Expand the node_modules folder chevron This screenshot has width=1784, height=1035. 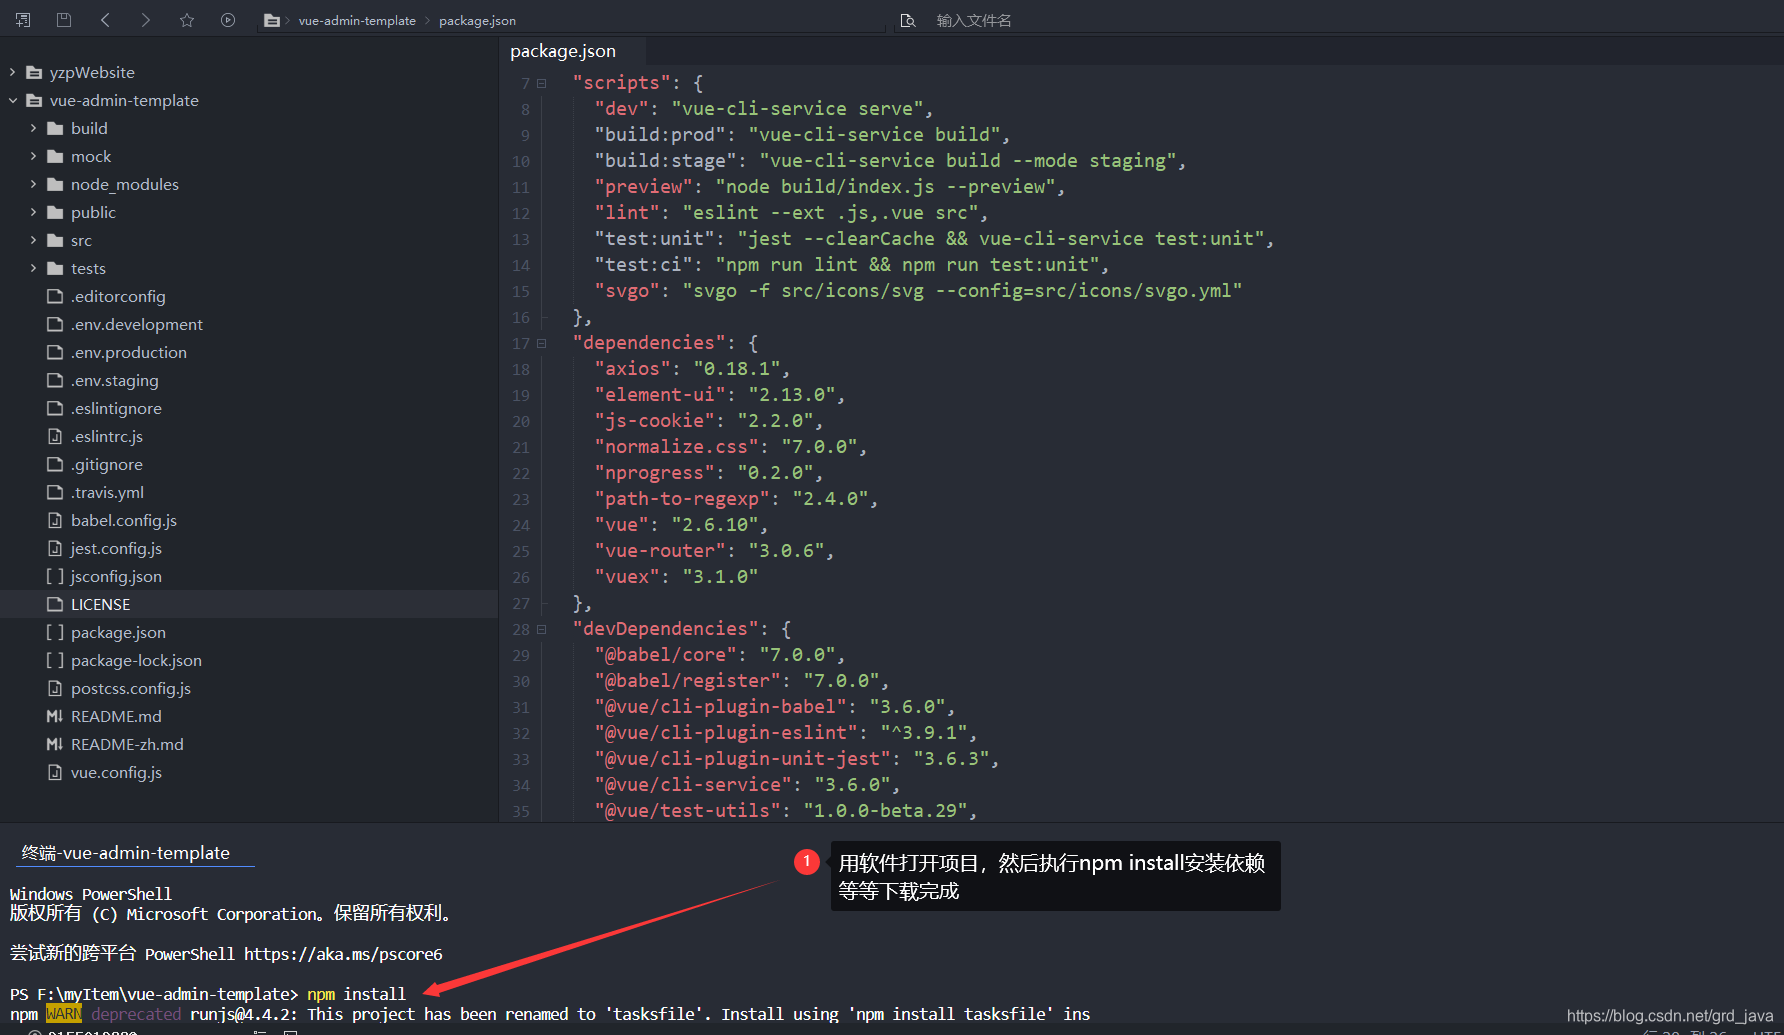pyautogui.click(x=34, y=184)
